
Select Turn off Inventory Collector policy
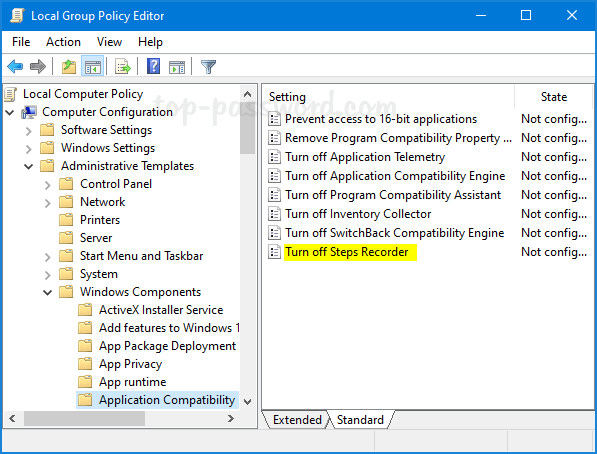pos(358,214)
